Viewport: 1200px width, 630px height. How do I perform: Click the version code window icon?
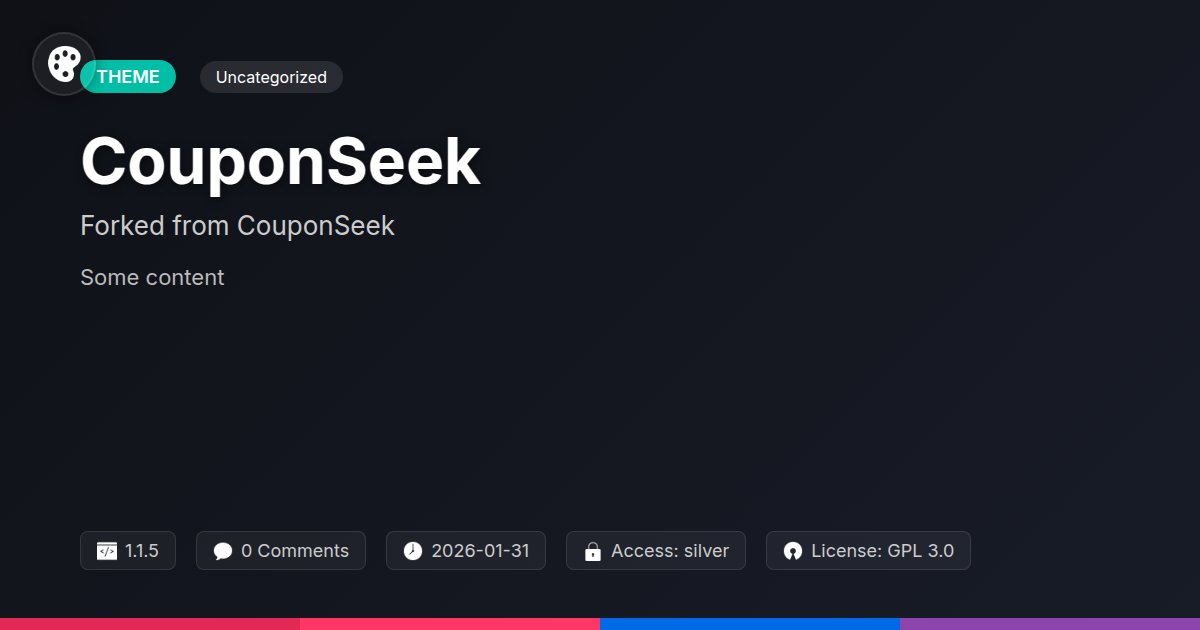tap(107, 551)
